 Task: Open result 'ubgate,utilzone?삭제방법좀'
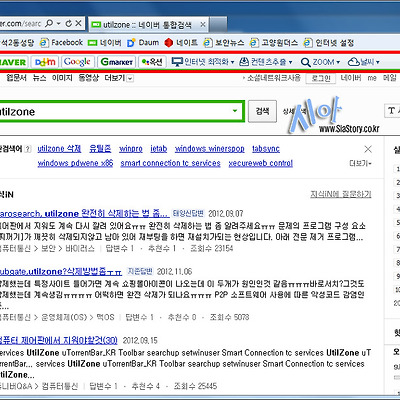pyautogui.click(x=61, y=272)
